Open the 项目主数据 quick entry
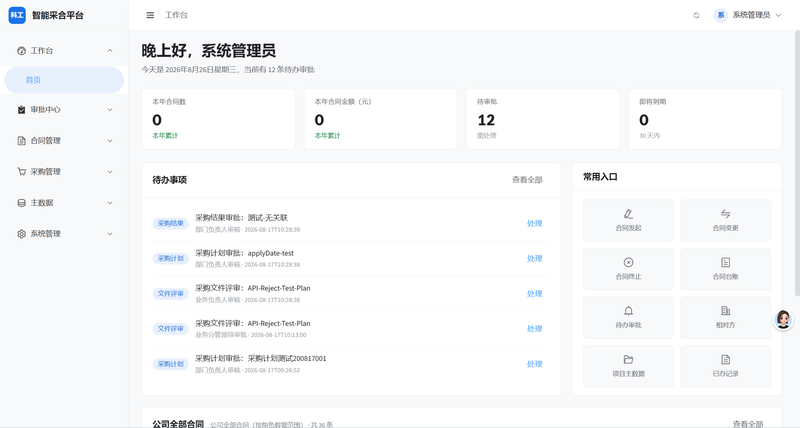The width and height of the screenshot is (800, 428). point(628,366)
